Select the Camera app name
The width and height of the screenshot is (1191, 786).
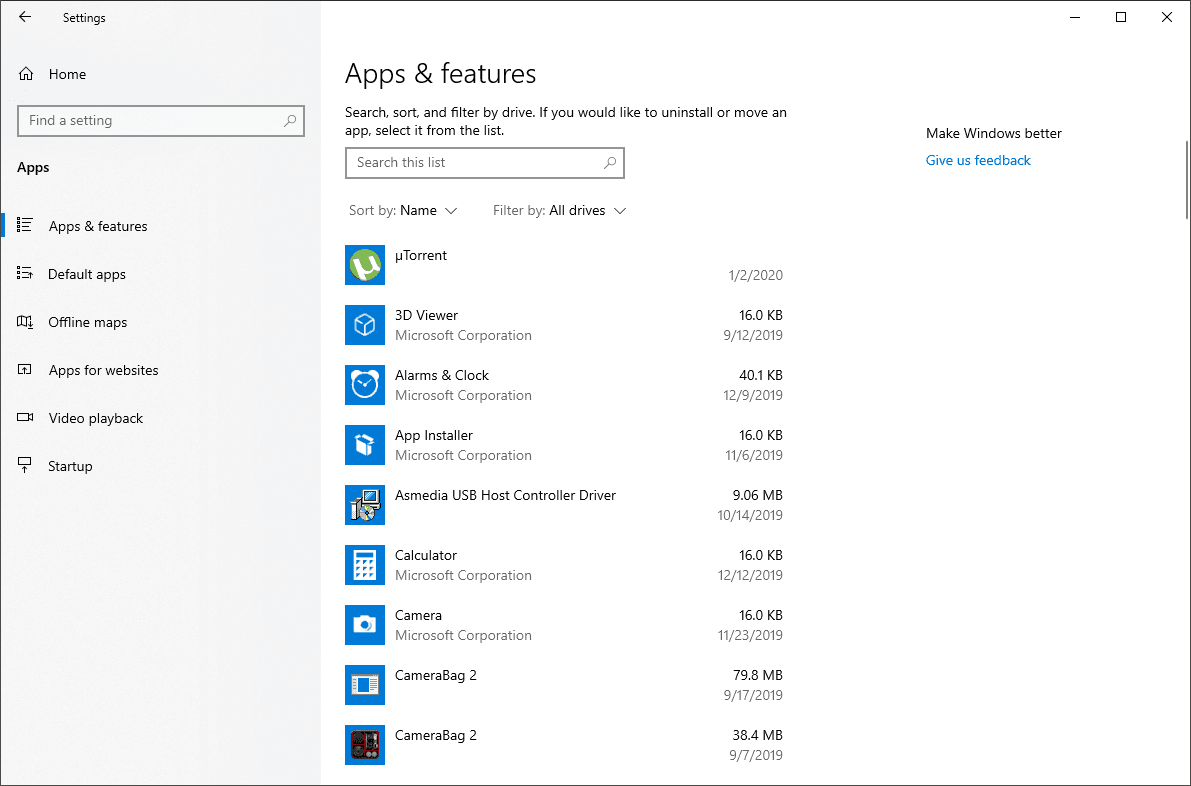(418, 615)
